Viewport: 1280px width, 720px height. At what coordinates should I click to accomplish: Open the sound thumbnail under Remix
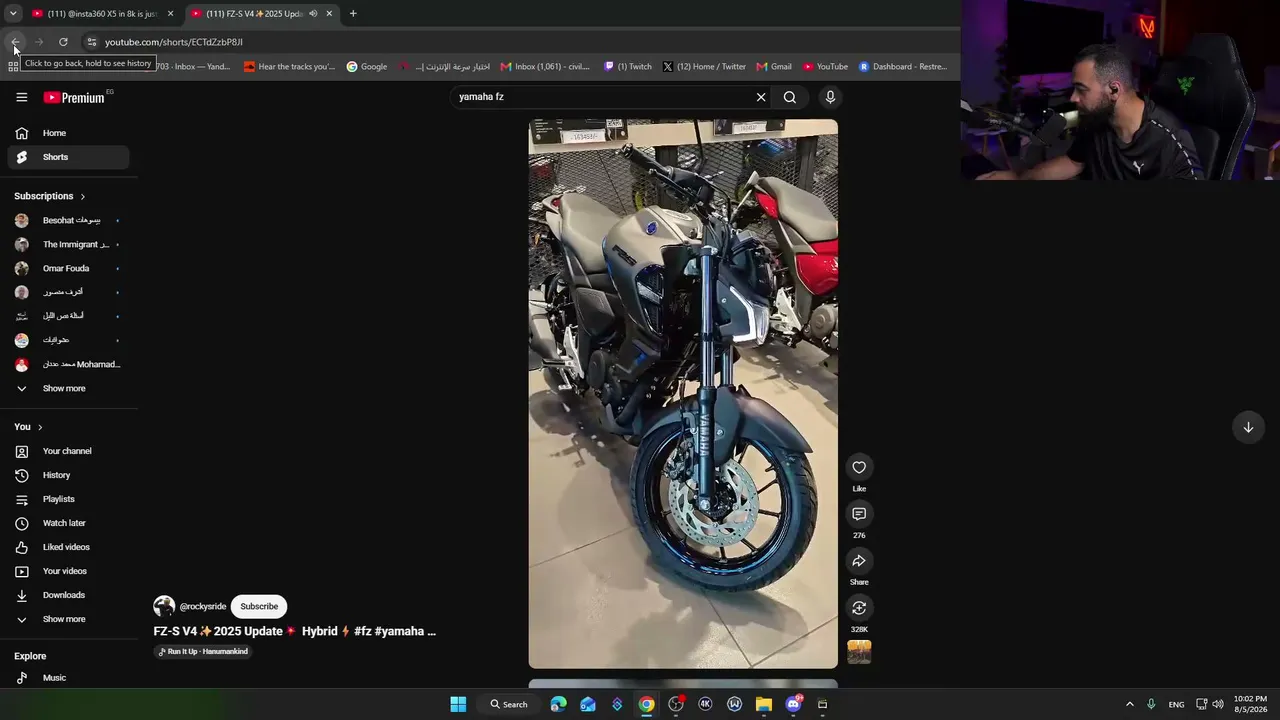(859, 652)
